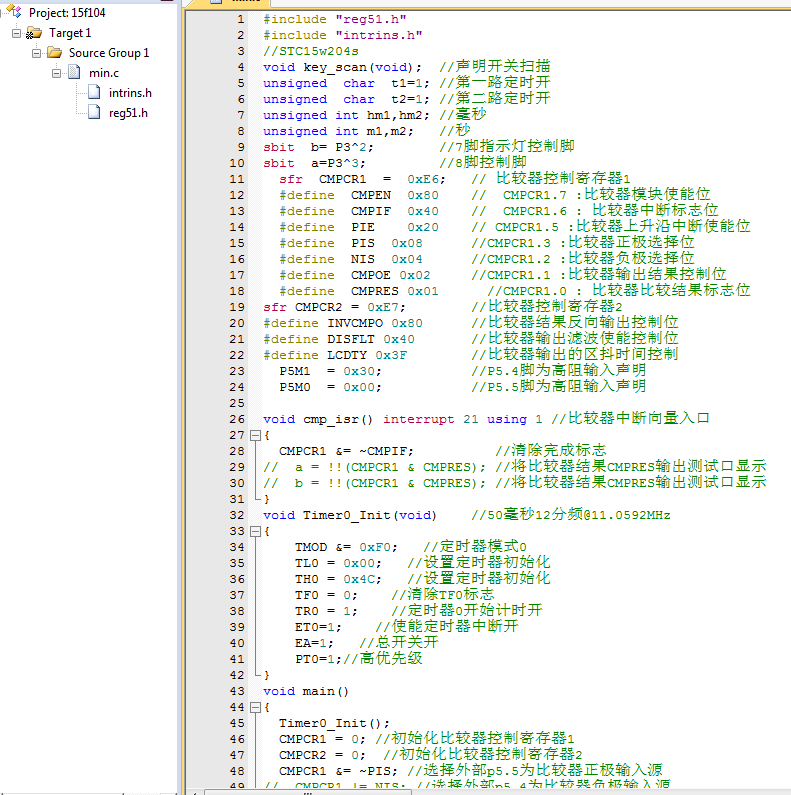Click the void key_scan(void); declaration
This screenshot has width=791, height=795.
click(342, 67)
